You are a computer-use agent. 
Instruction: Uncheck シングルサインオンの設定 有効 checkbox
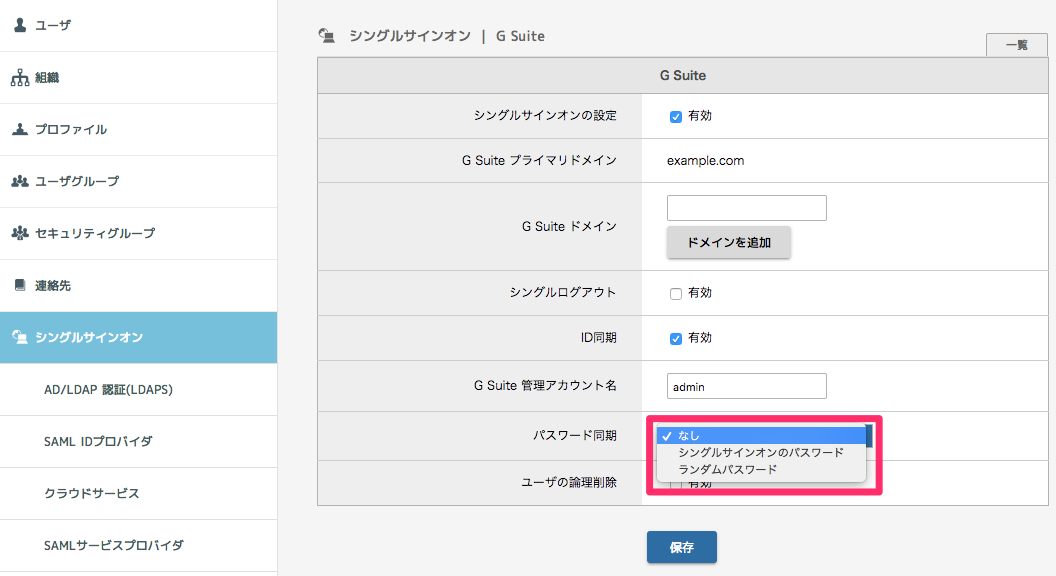coord(675,117)
